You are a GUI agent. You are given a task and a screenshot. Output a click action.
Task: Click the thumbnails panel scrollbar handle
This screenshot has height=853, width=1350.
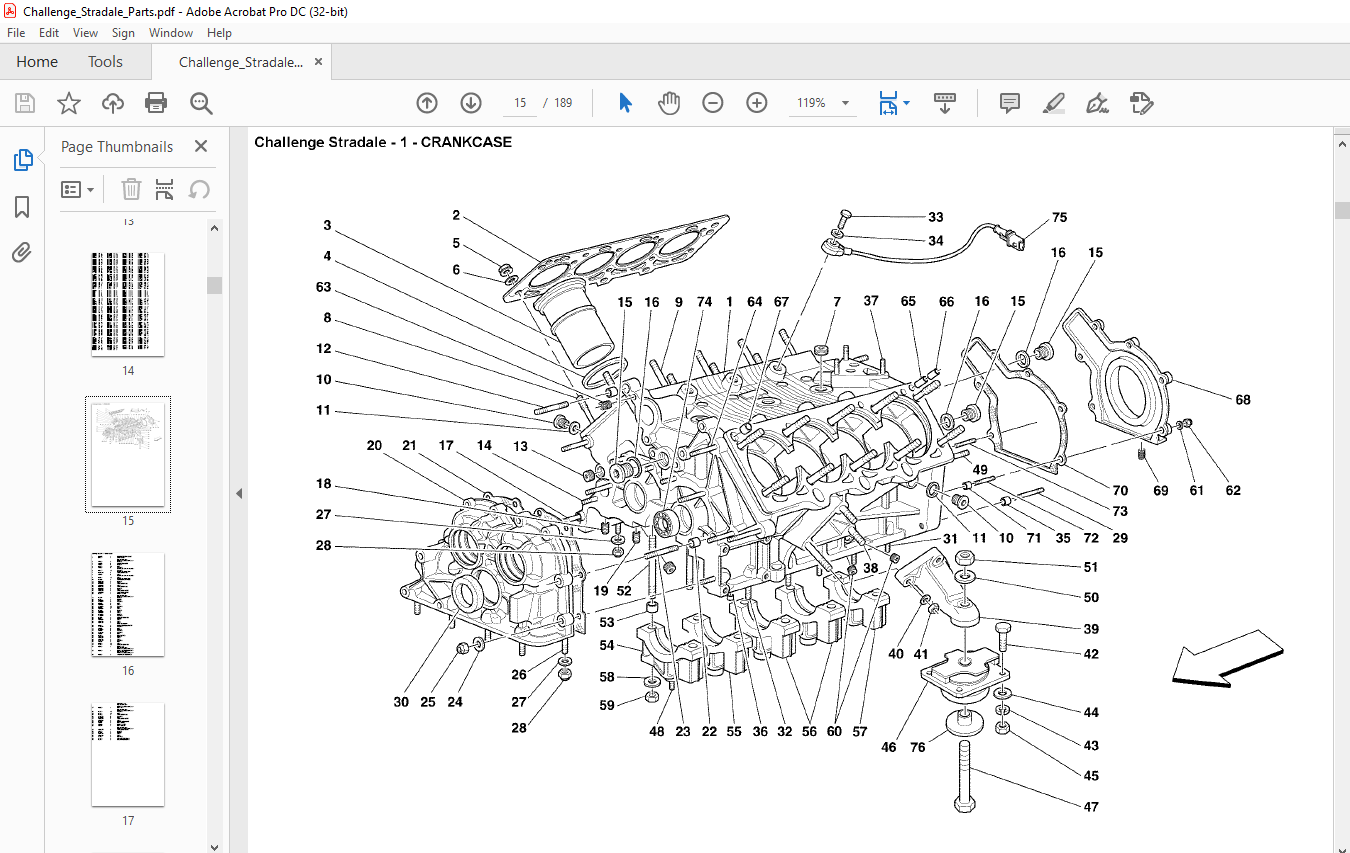pyautogui.click(x=215, y=286)
